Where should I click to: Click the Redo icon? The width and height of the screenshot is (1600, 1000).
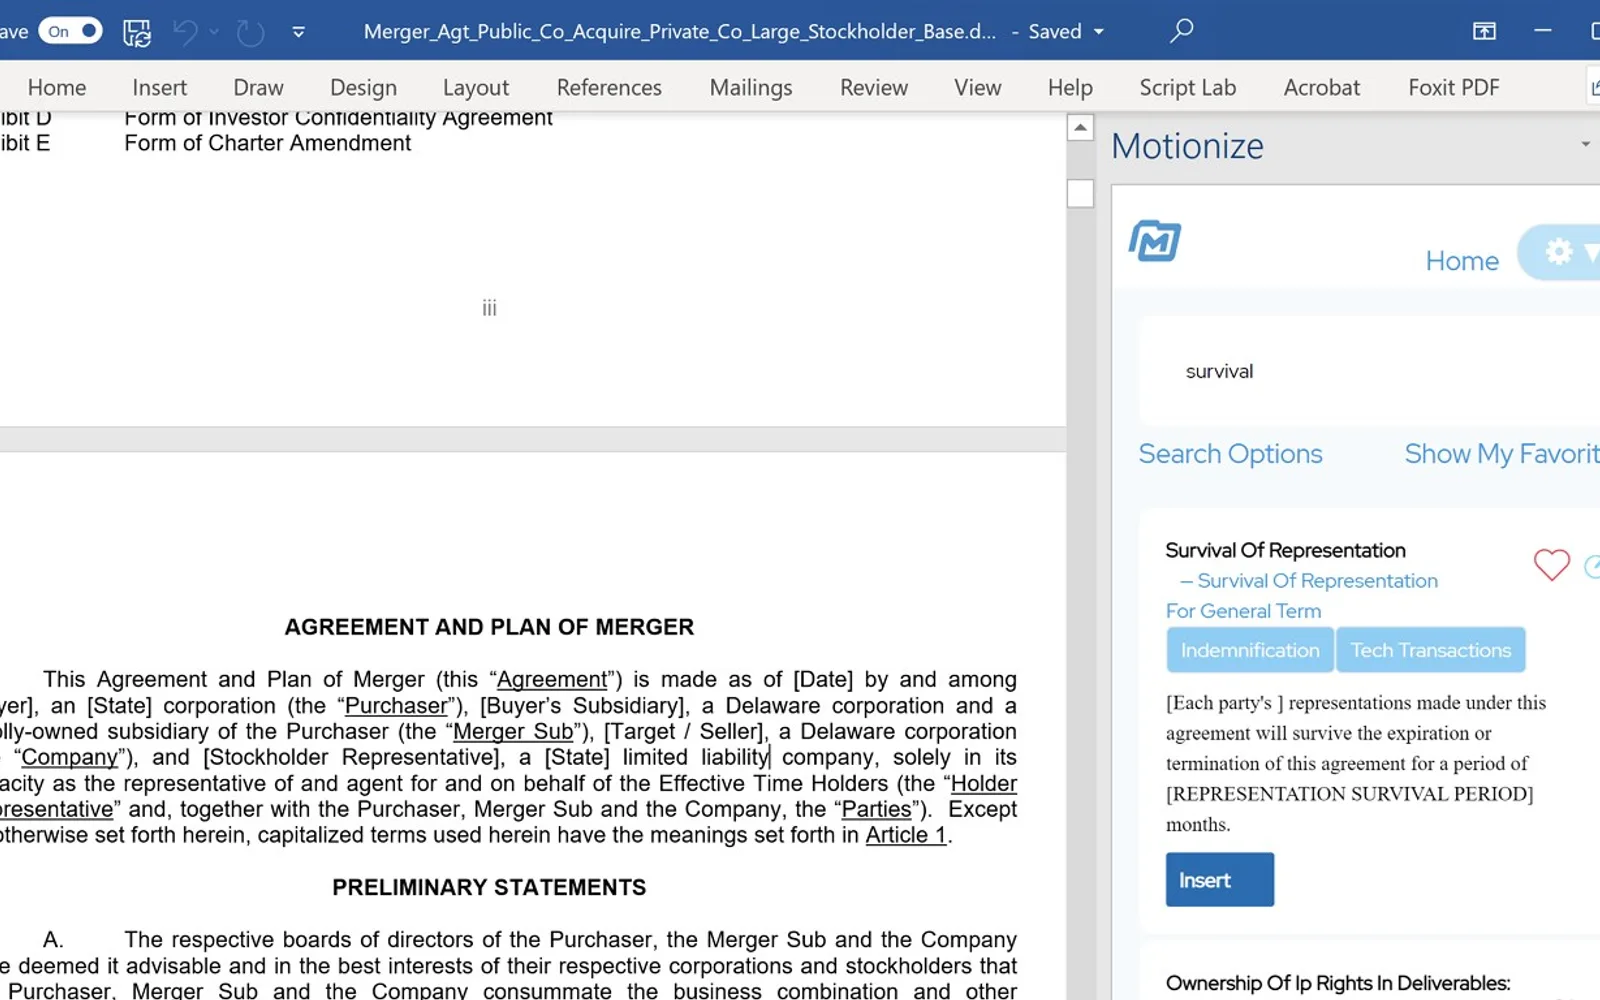(x=250, y=32)
